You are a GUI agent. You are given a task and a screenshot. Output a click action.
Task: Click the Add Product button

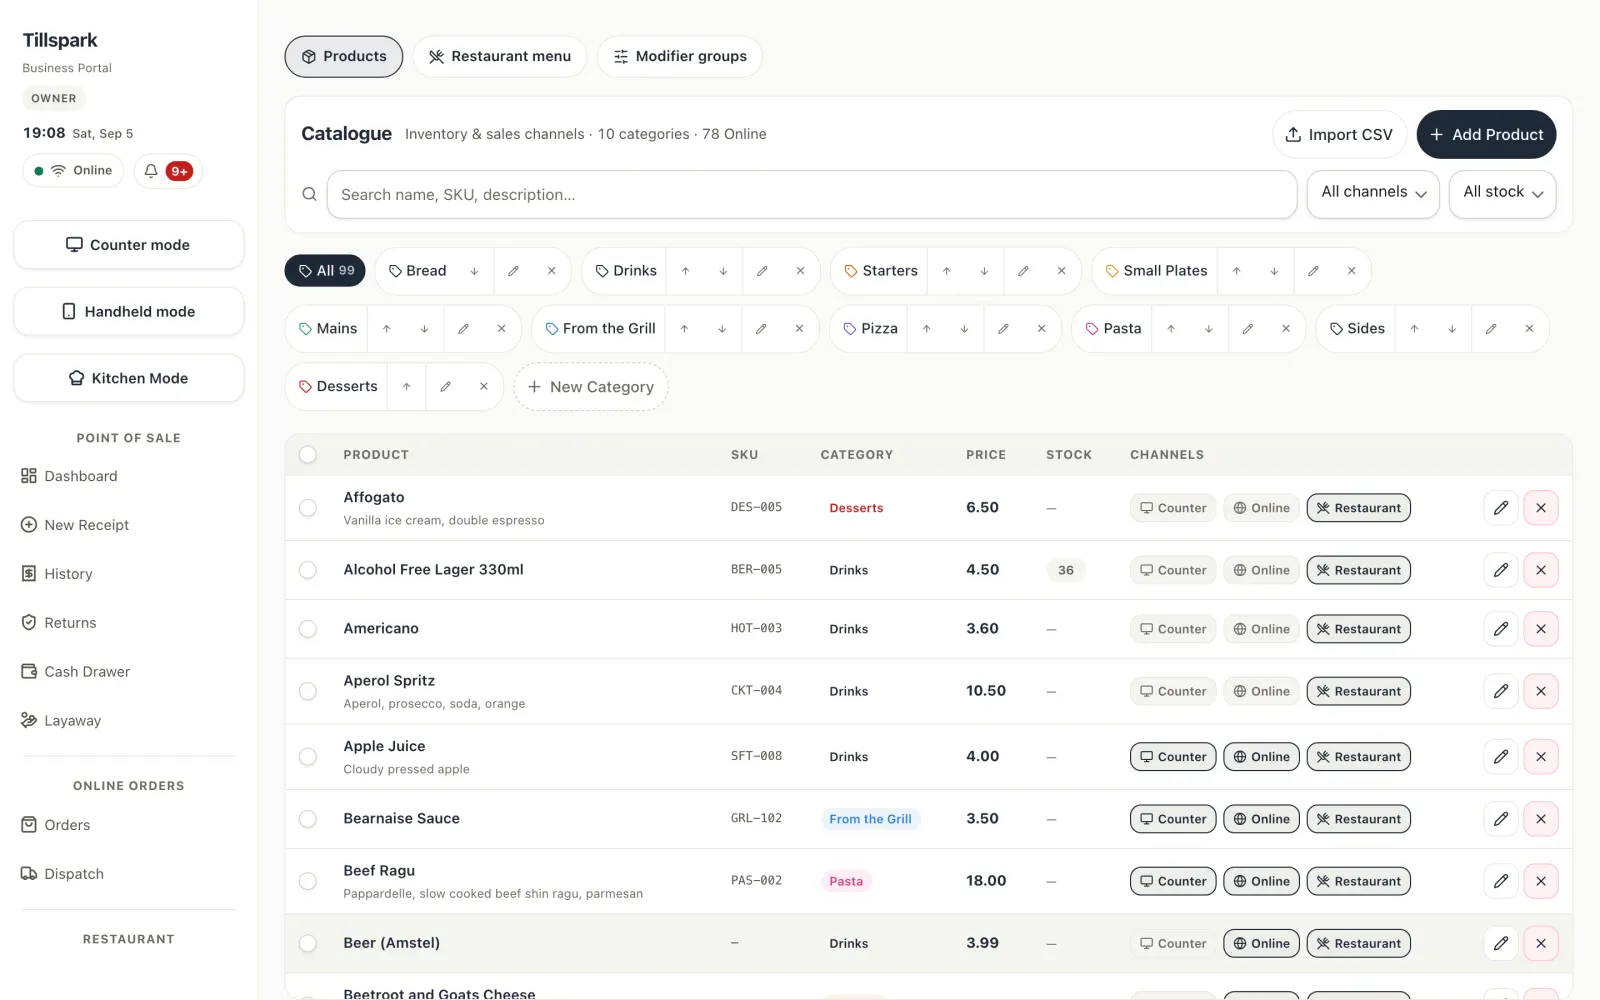(1486, 134)
